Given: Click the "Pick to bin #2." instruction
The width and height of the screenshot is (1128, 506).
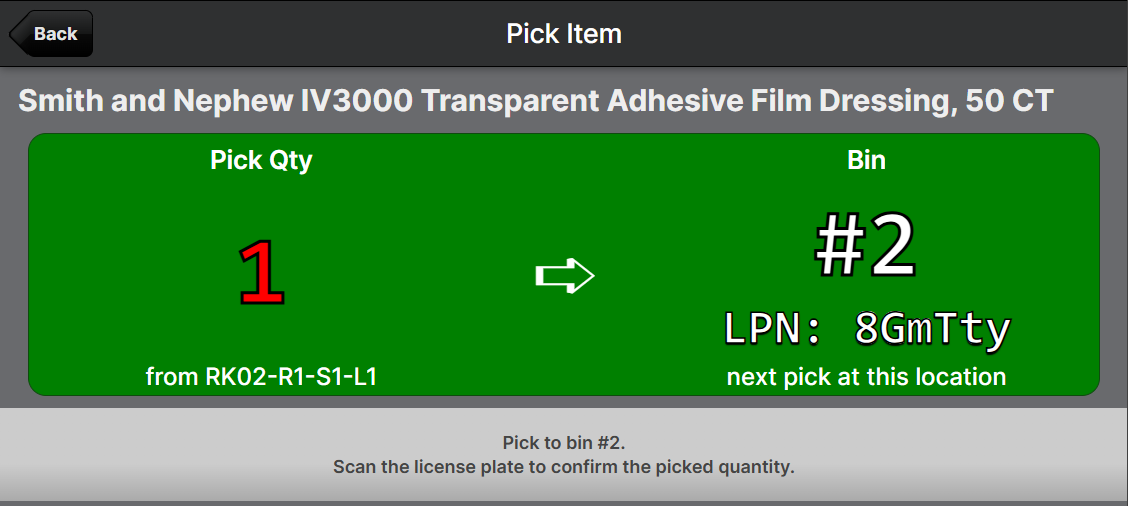Looking at the screenshot, I should click(564, 442).
